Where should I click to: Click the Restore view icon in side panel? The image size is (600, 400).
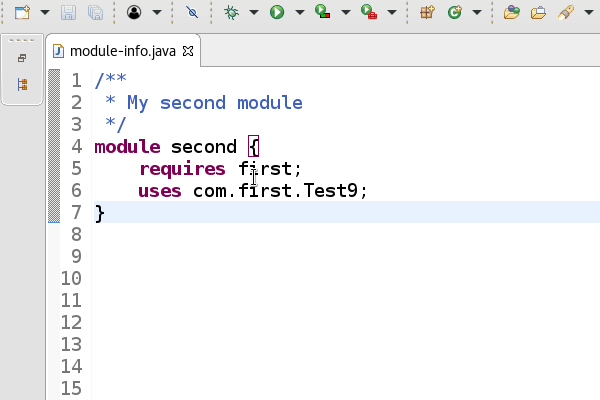tap(22, 58)
